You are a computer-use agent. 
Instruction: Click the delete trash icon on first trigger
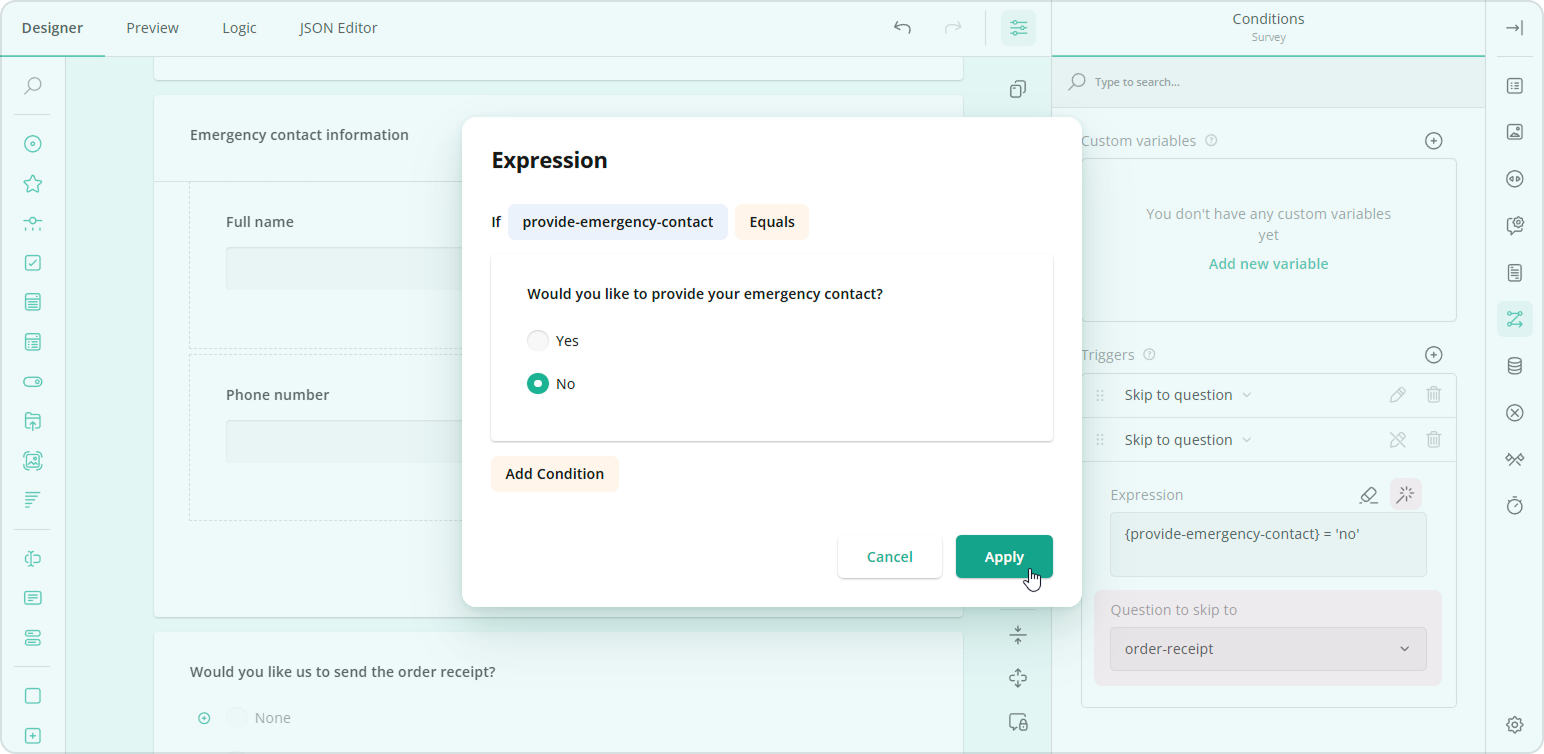point(1433,394)
